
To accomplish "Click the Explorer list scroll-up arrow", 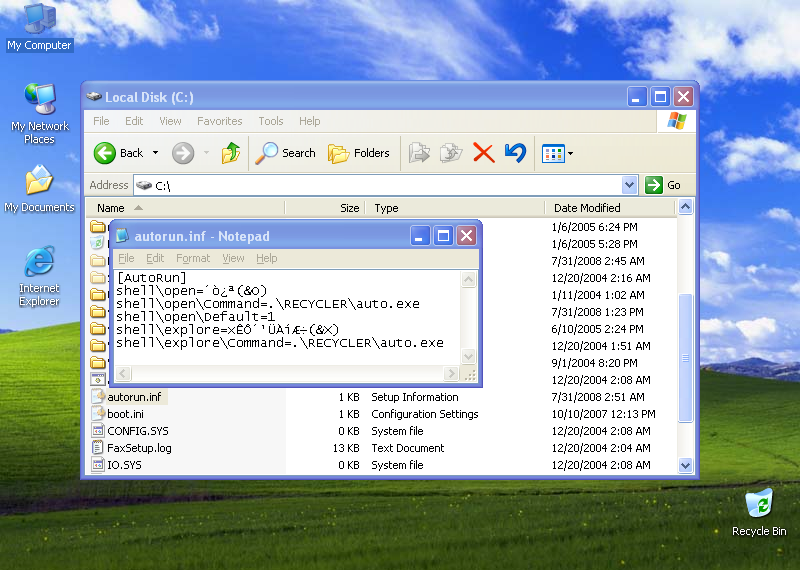I will (685, 207).
